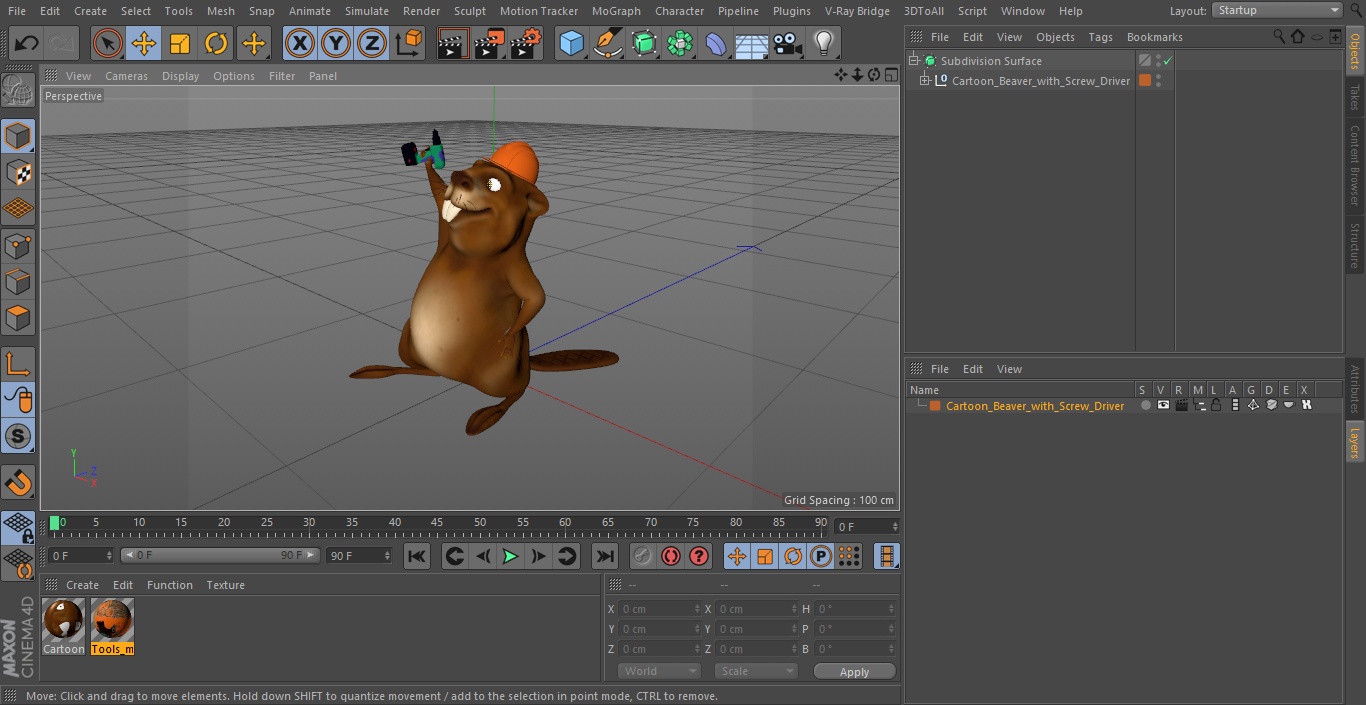This screenshot has height=705, width=1366.
Task: Click beaver object's orange layer swatch
Action: pyautogui.click(x=1145, y=81)
